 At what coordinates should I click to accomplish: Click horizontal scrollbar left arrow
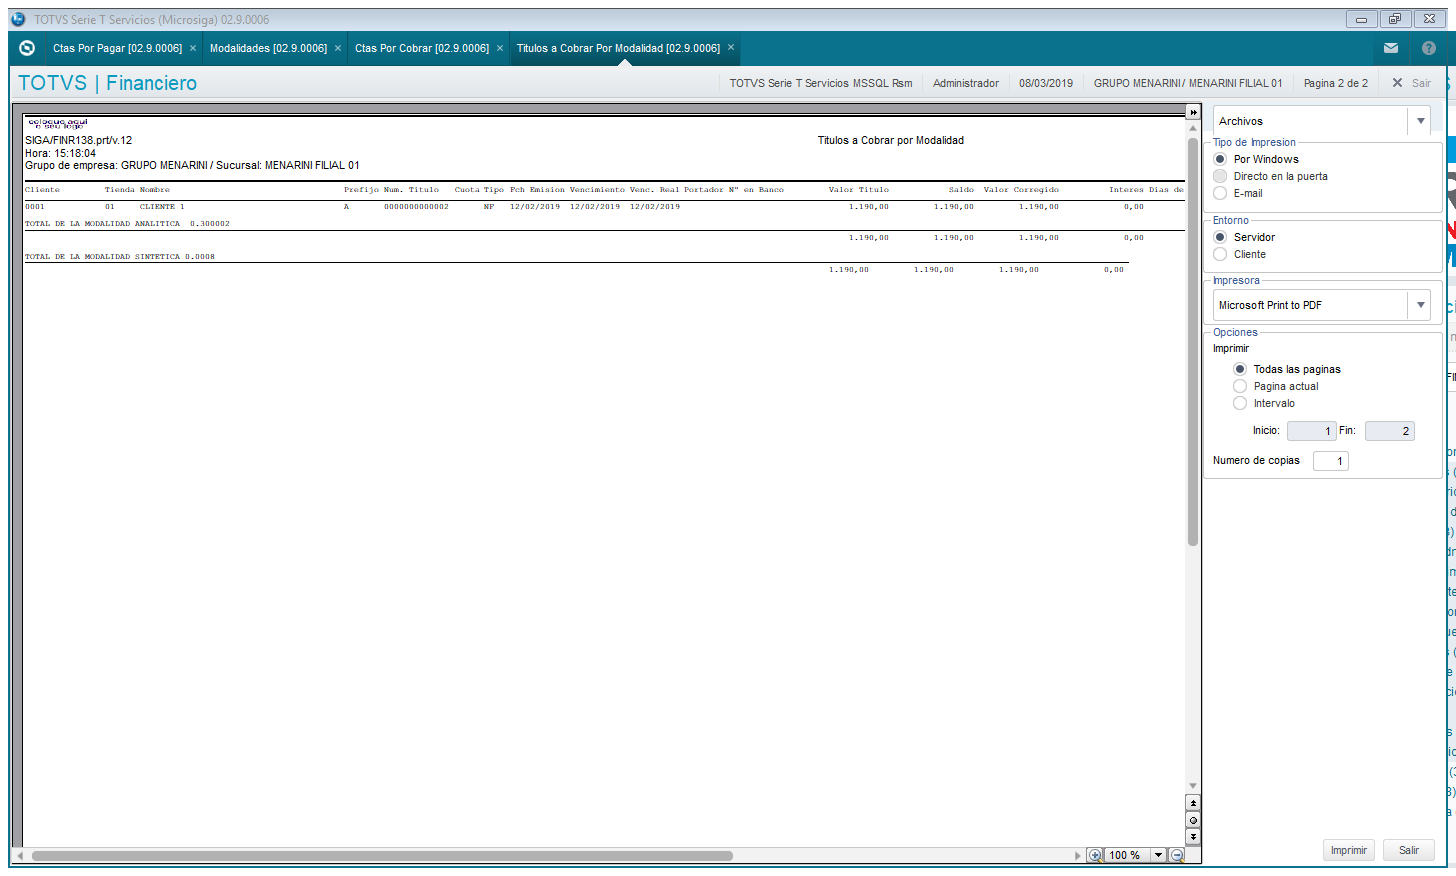[x=18, y=856]
